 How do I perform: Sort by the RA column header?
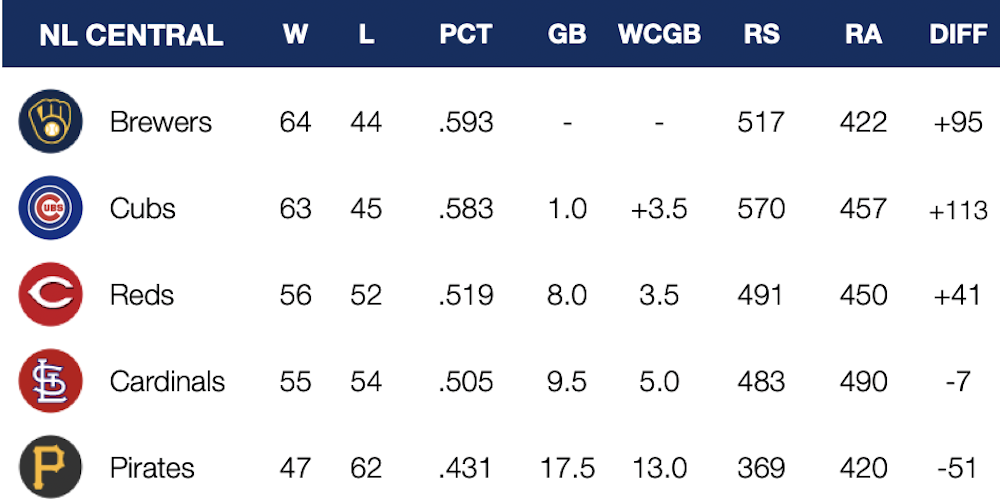[863, 35]
